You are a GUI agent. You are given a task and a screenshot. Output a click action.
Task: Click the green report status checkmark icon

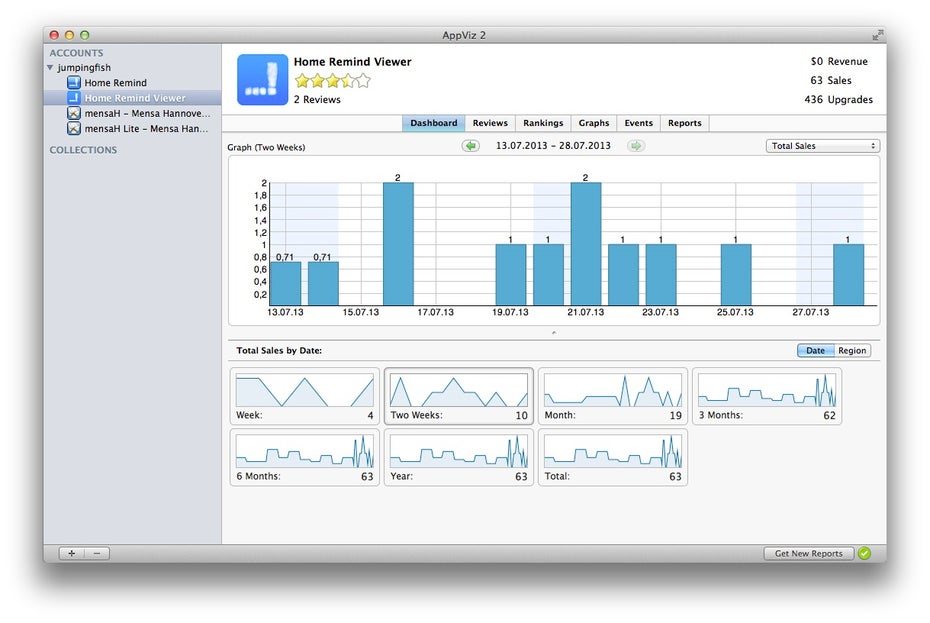pyautogui.click(x=865, y=553)
